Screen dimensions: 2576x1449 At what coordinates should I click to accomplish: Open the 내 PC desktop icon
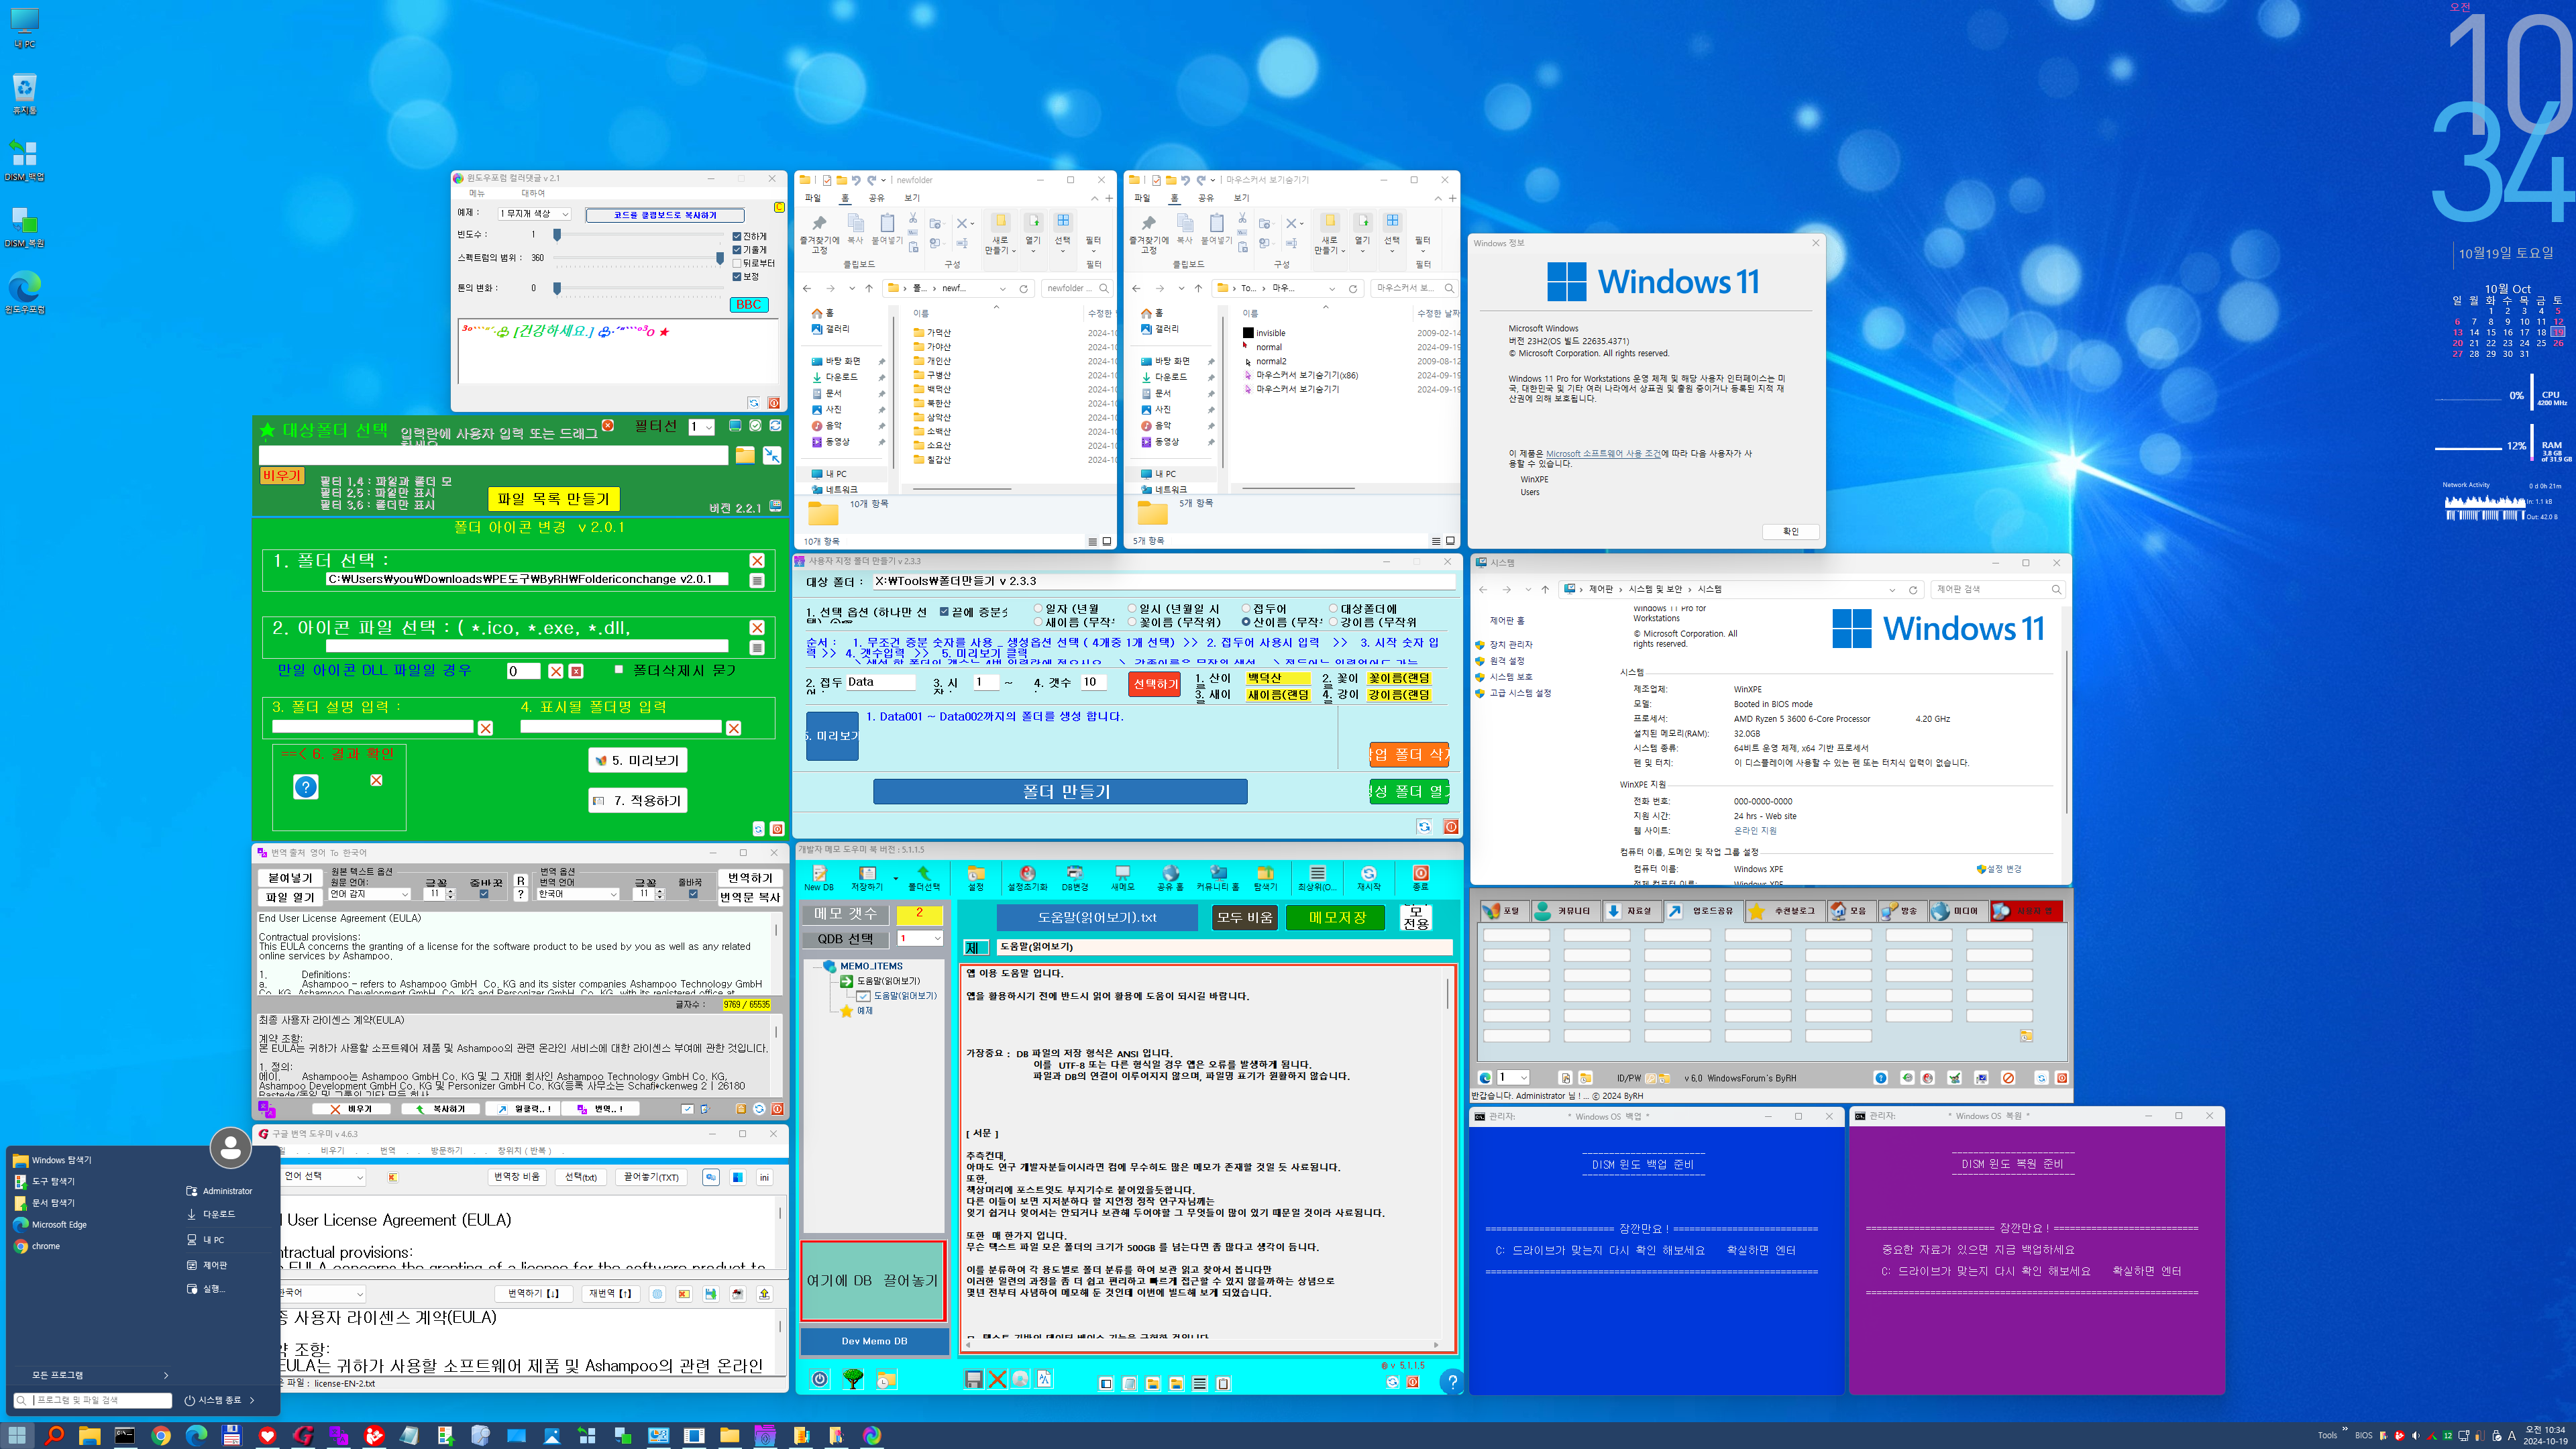point(24,27)
